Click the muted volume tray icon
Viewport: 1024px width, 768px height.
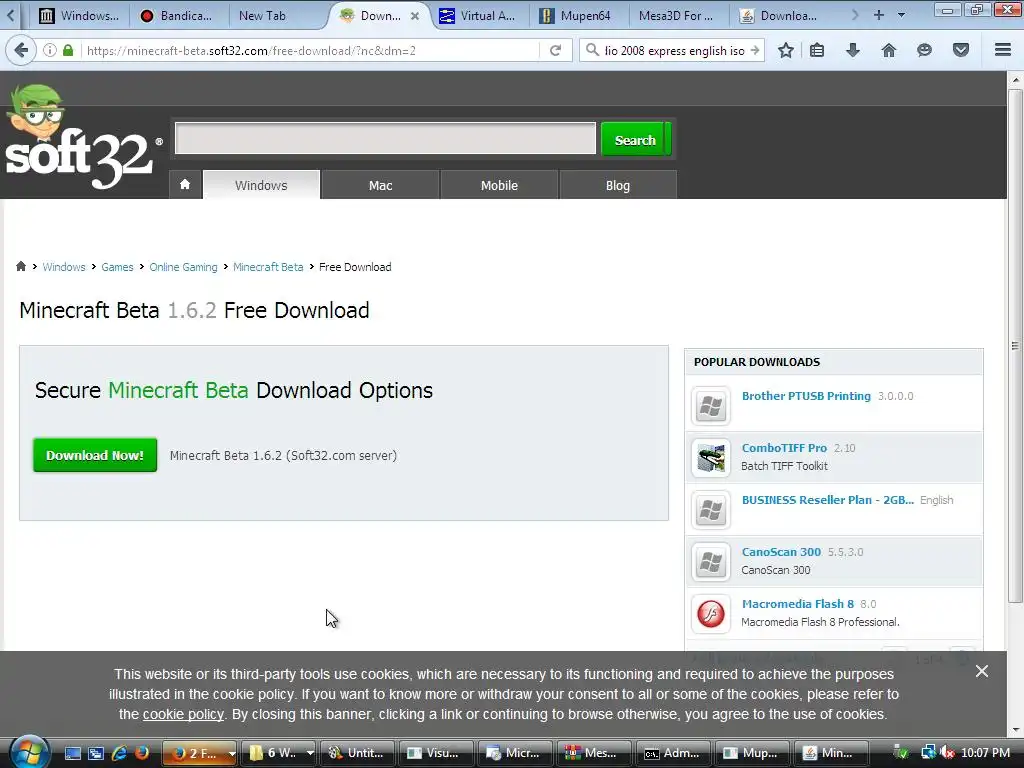(x=948, y=753)
